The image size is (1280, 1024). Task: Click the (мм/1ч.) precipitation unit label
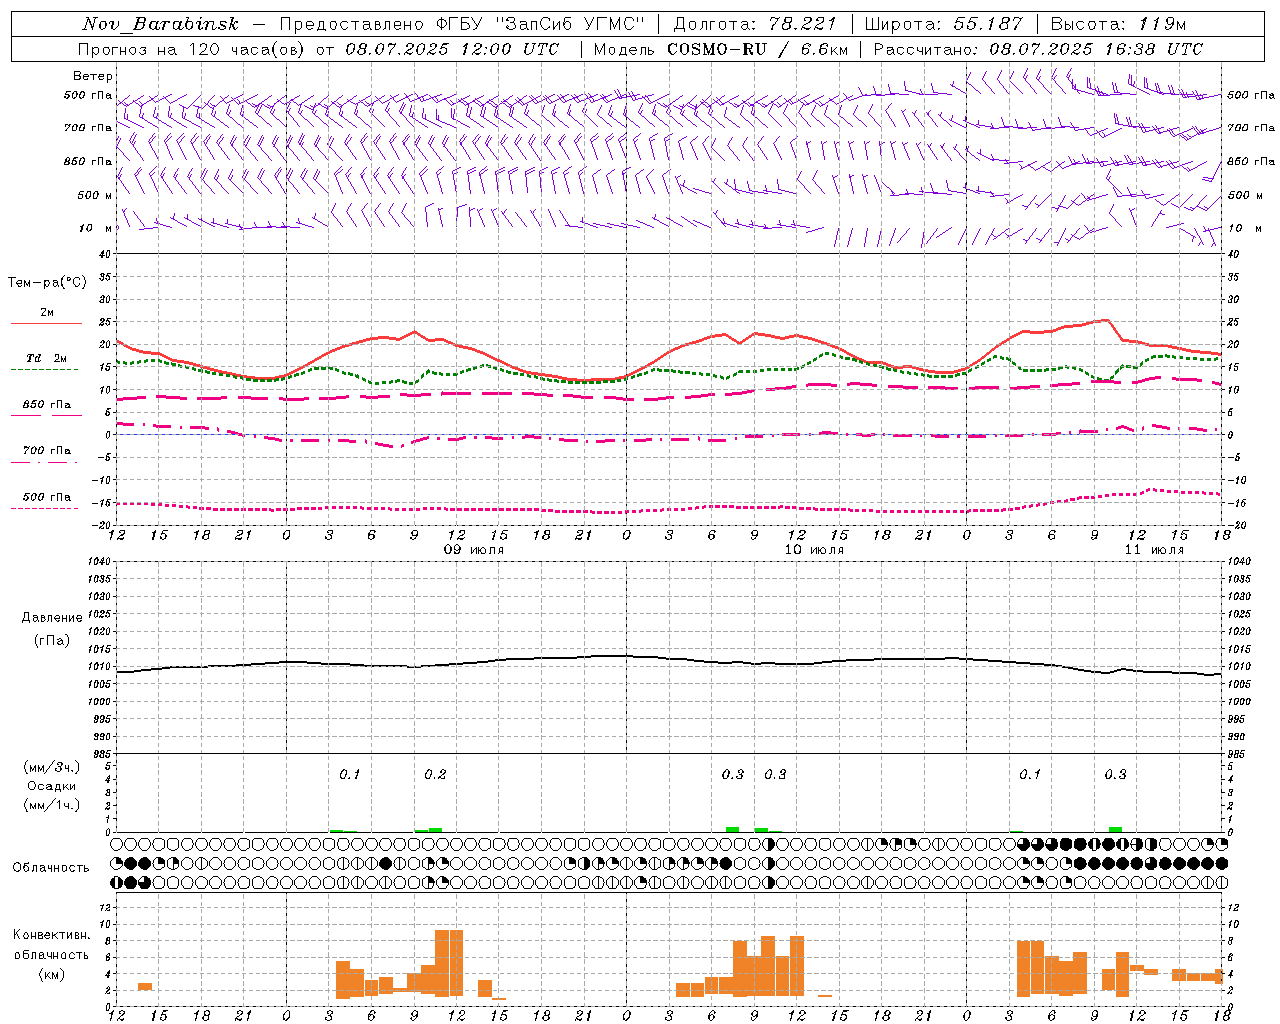click(52, 805)
